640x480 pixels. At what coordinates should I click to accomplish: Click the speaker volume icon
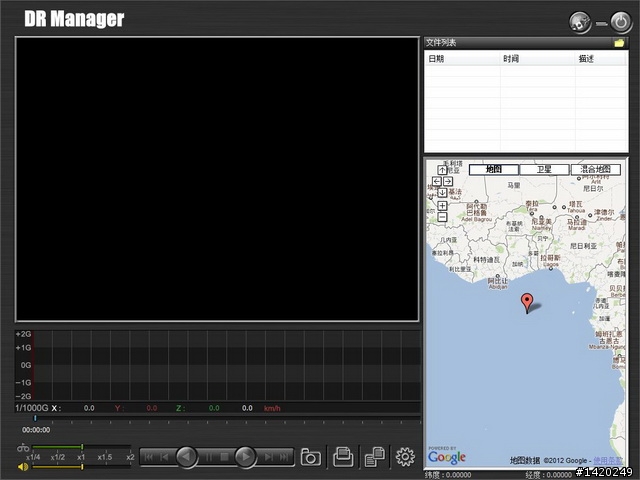click(23, 467)
